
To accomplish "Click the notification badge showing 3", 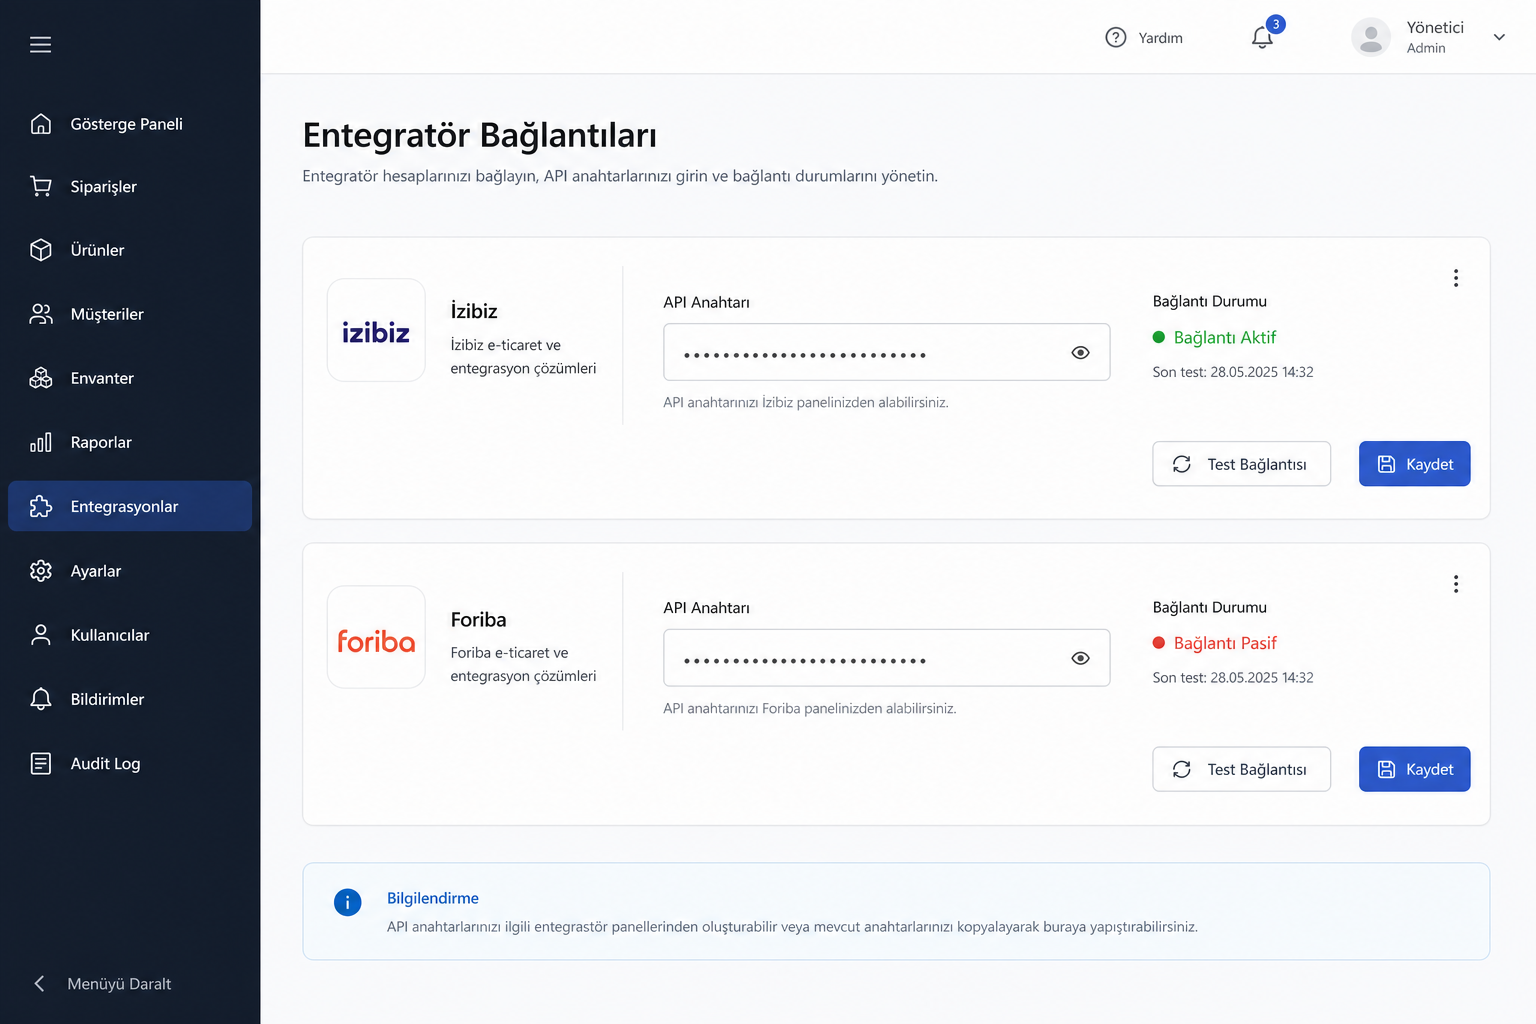I will (1275, 24).
